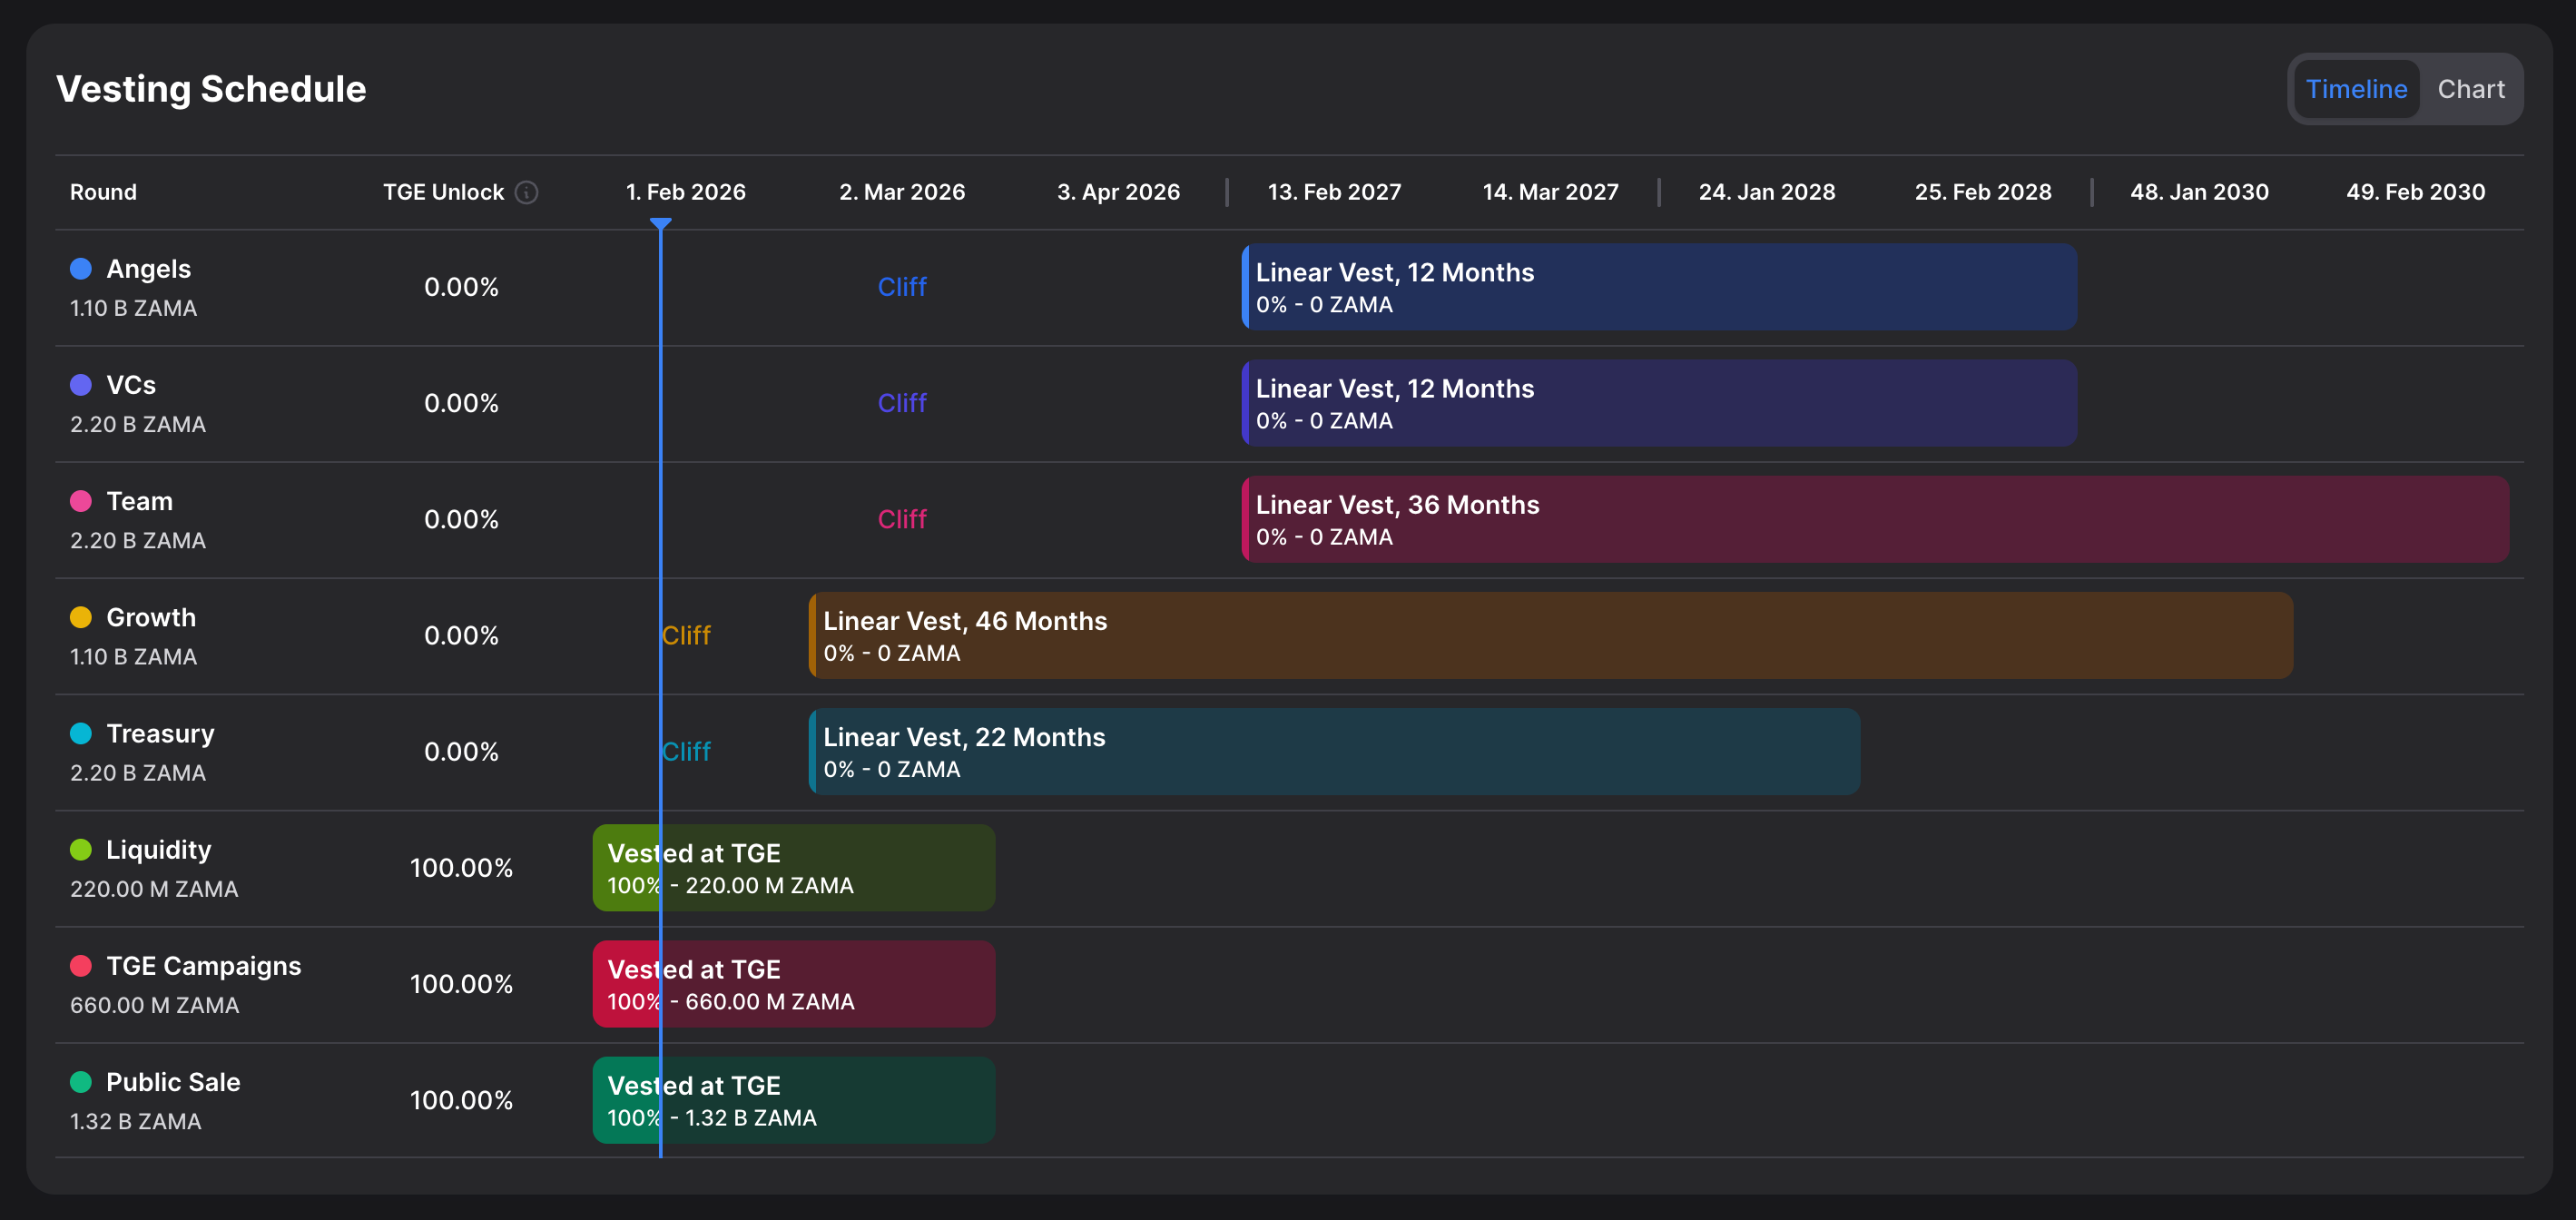Click the current-date timeline marker triangle
2576x1220 pixels.
coord(660,224)
